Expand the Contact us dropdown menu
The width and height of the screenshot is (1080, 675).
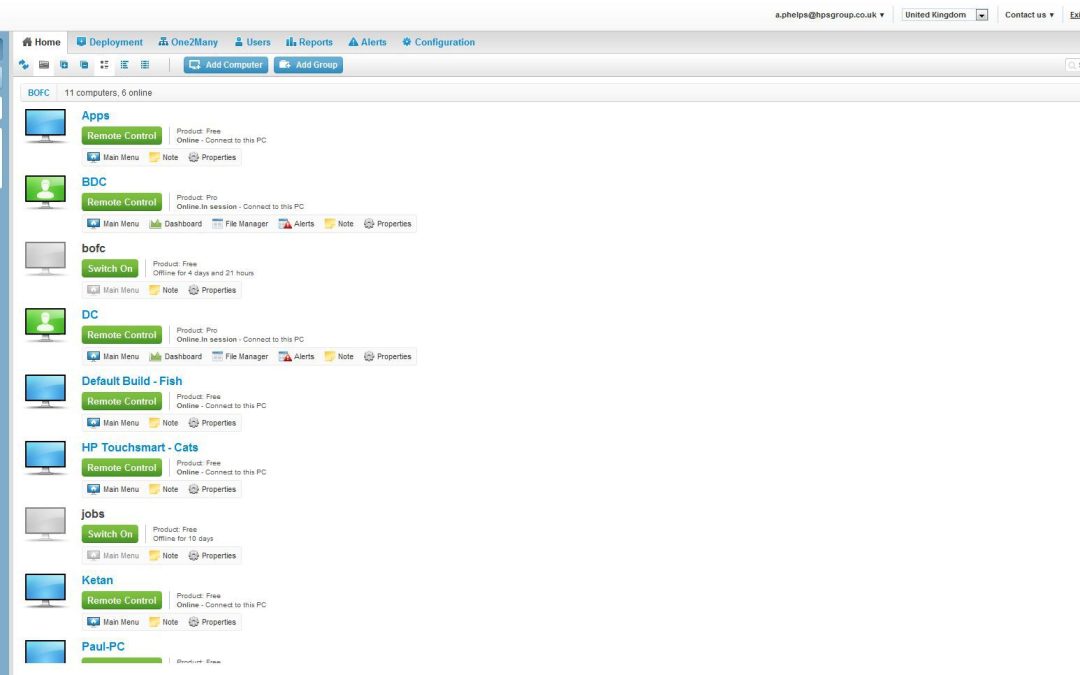click(x=1029, y=14)
